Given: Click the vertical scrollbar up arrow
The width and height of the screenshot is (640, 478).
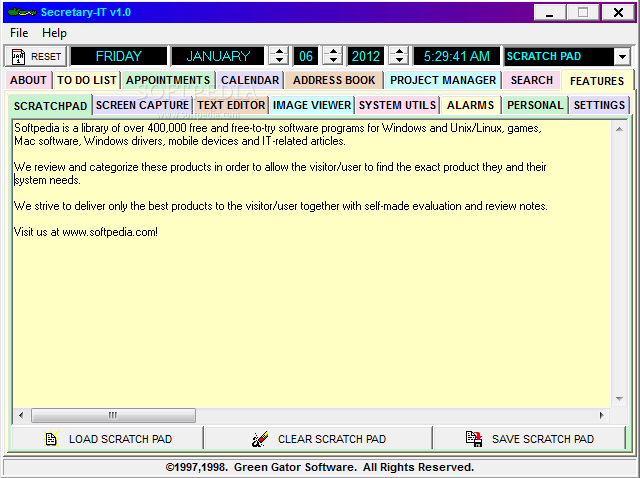Looking at the screenshot, I should (x=619, y=129).
